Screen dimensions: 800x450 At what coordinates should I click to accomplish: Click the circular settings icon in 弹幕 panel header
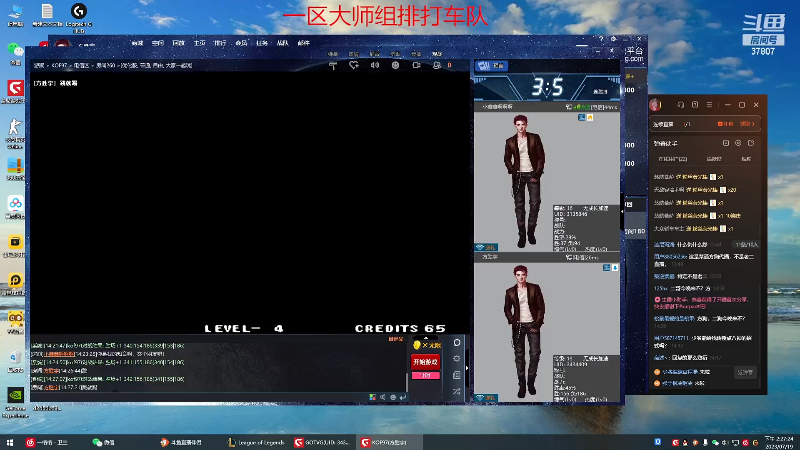click(x=738, y=143)
